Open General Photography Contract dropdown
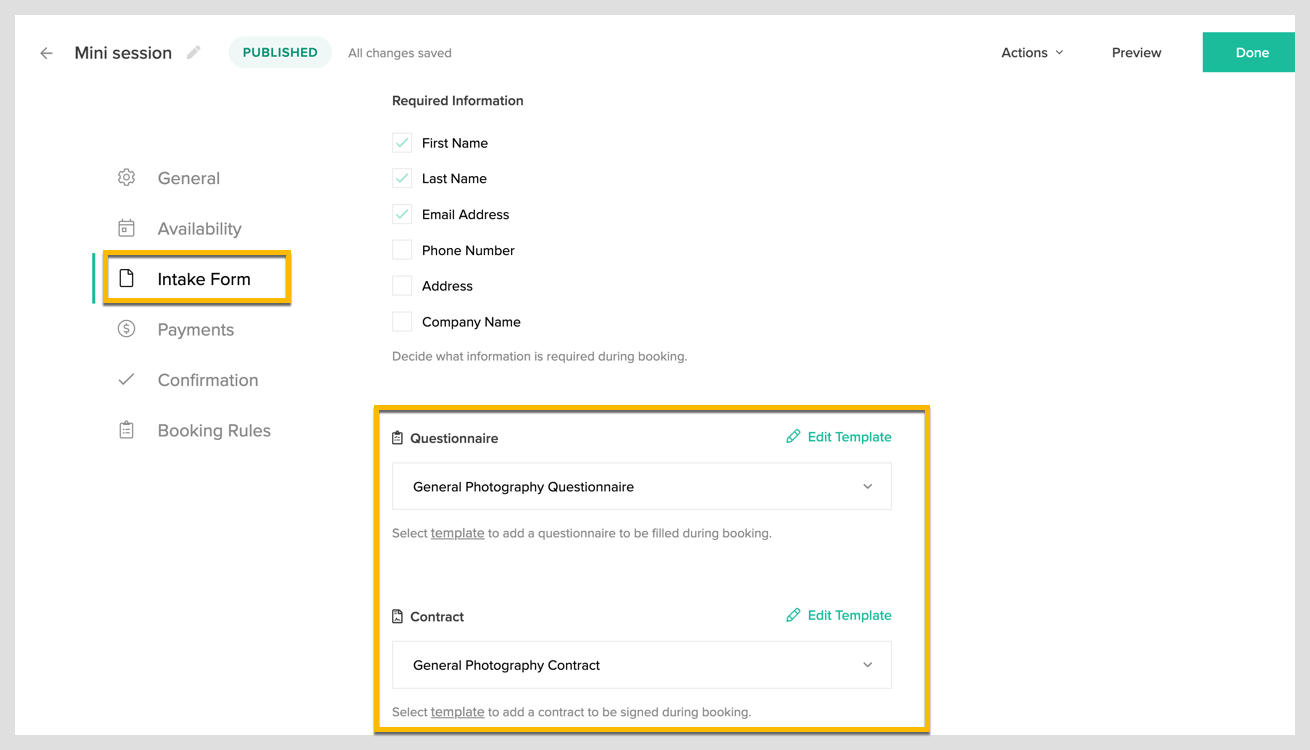Image resolution: width=1310 pixels, height=750 pixels. pyautogui.click(x=641, y=665)
